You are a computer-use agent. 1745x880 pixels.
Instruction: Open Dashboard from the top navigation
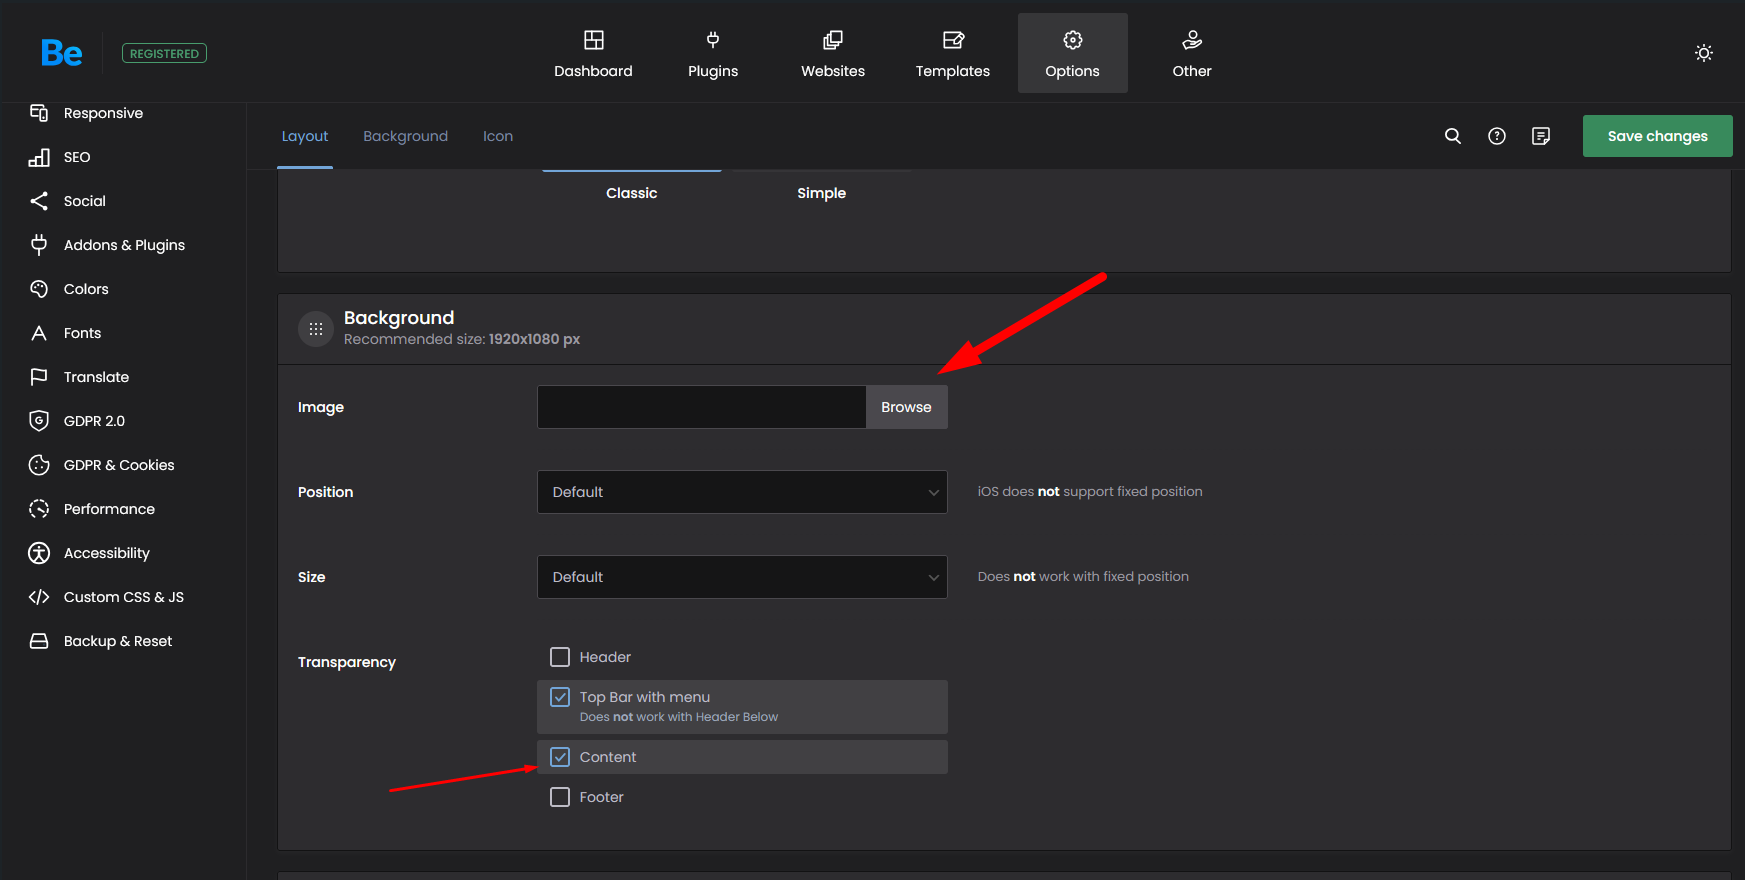click(593, 54)
